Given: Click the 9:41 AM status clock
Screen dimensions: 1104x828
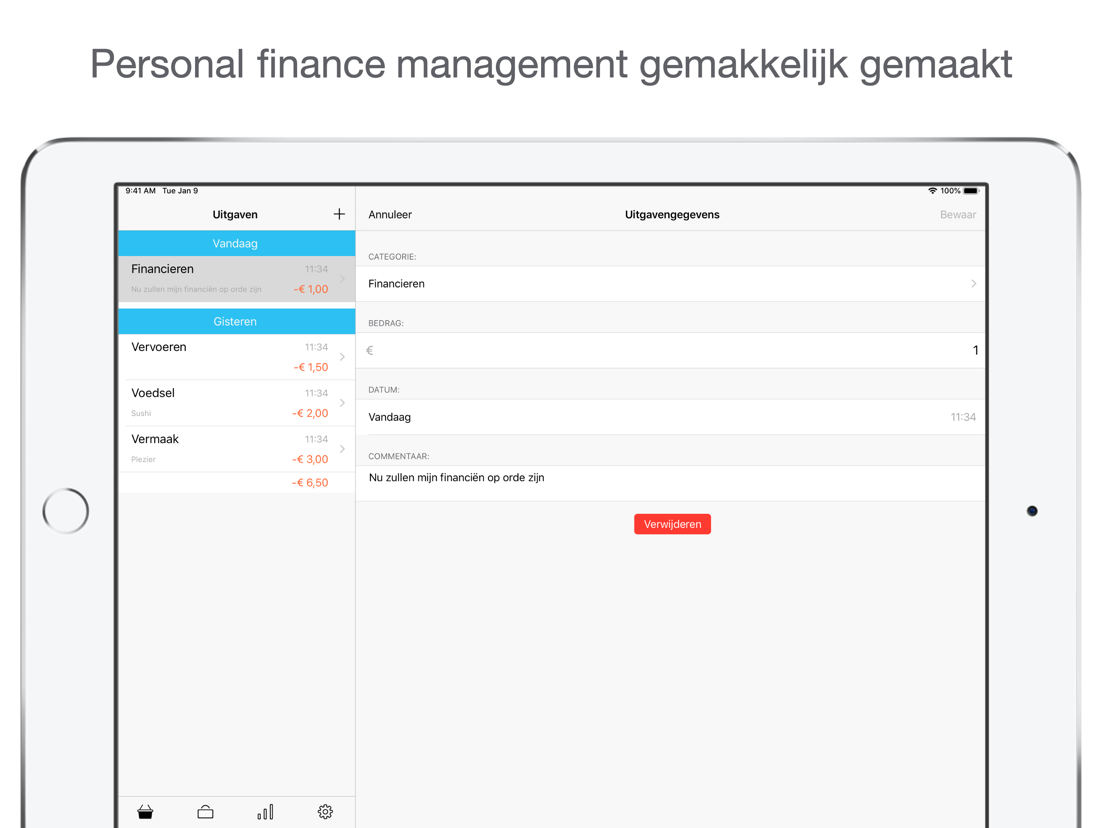Looking at the screenshot, I should pyautogui.click(x=140, y=191).
